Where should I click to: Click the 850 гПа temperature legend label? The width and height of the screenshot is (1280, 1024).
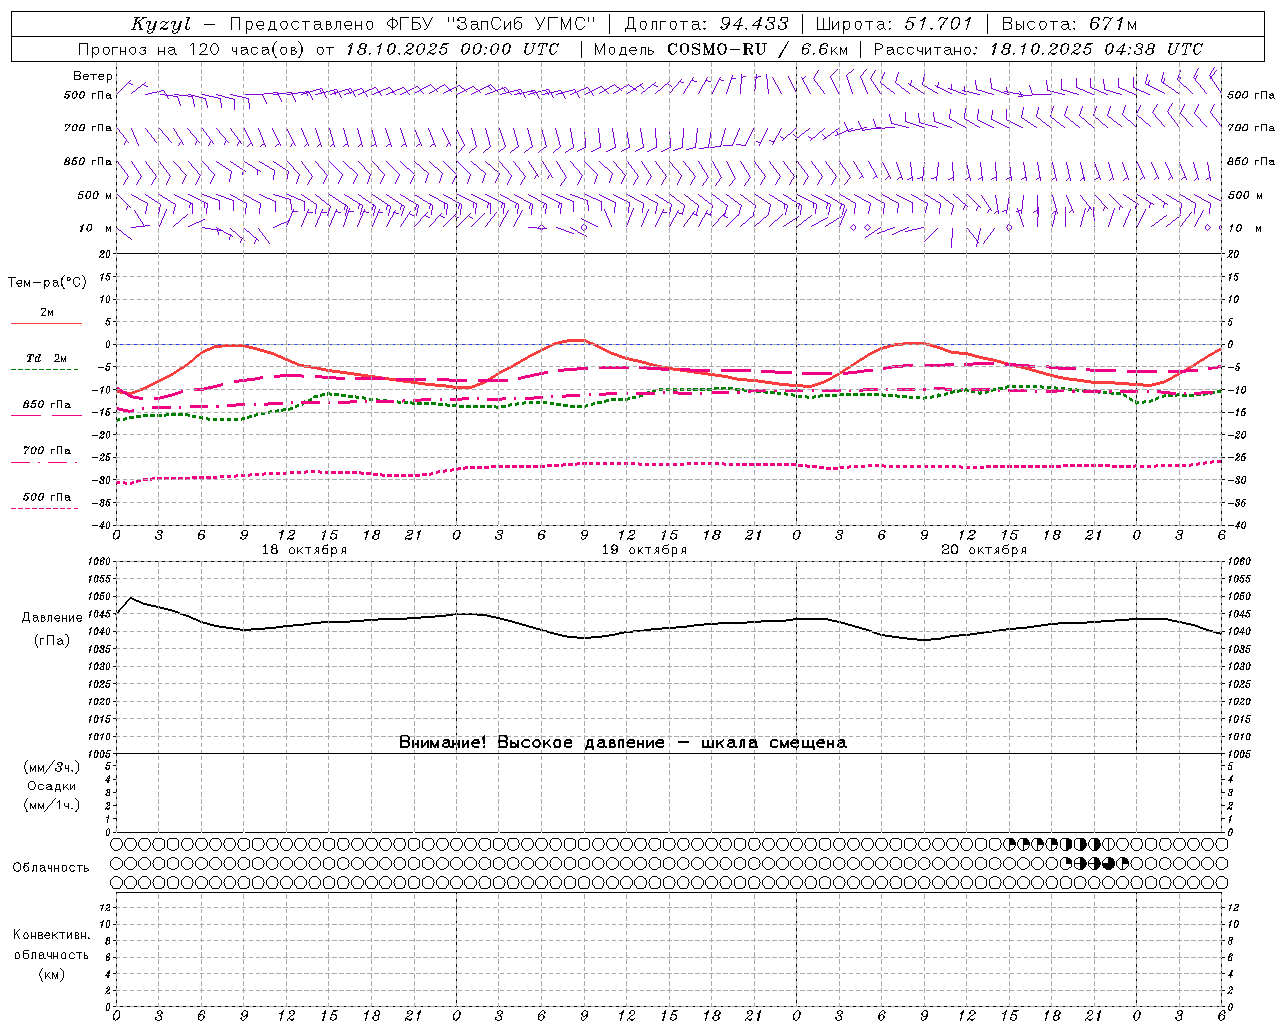pos(47,405)
